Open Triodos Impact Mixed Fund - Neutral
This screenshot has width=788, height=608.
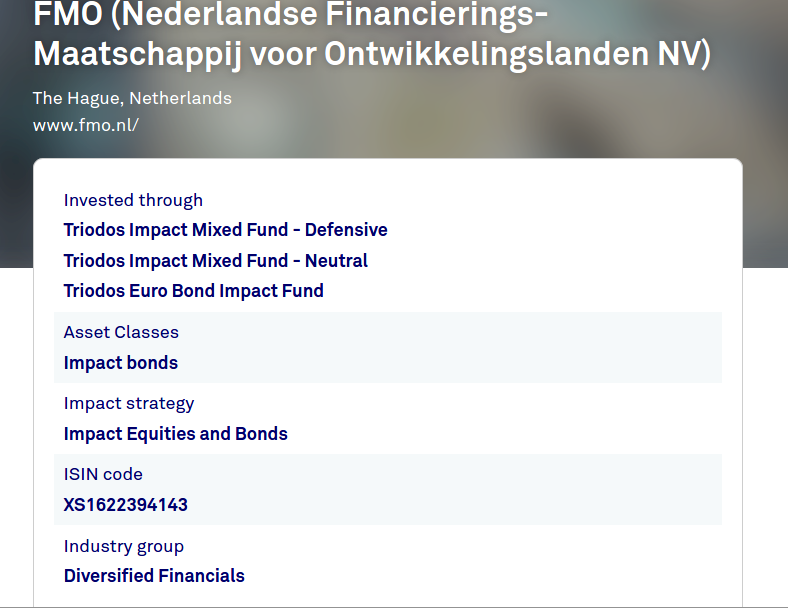pos(215,261)
